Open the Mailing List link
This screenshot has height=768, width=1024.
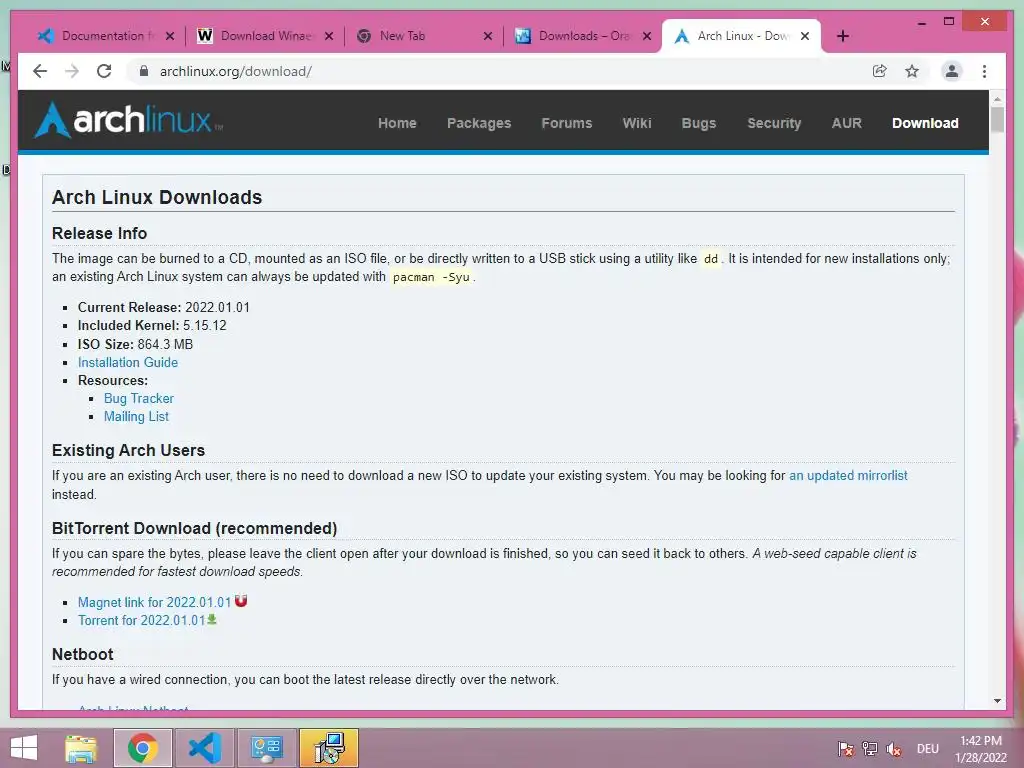pyautogui.click(x=136, y=416)
